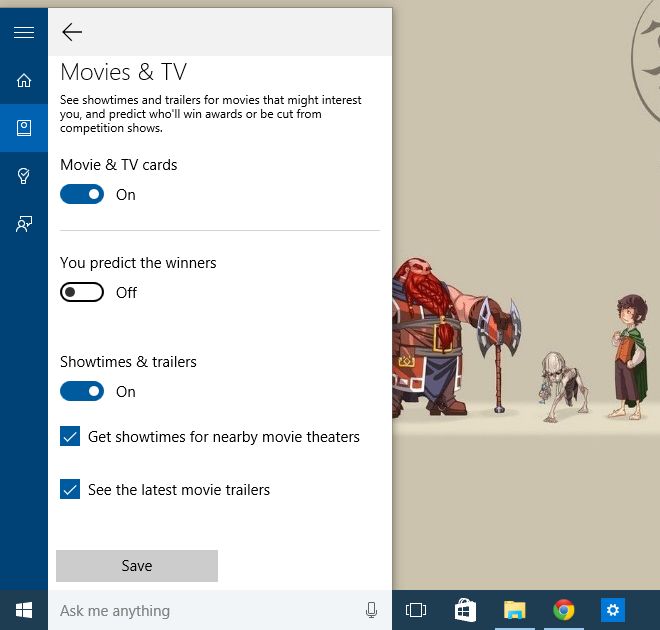Click the You predict the winners label

click(x=138, y=263)
